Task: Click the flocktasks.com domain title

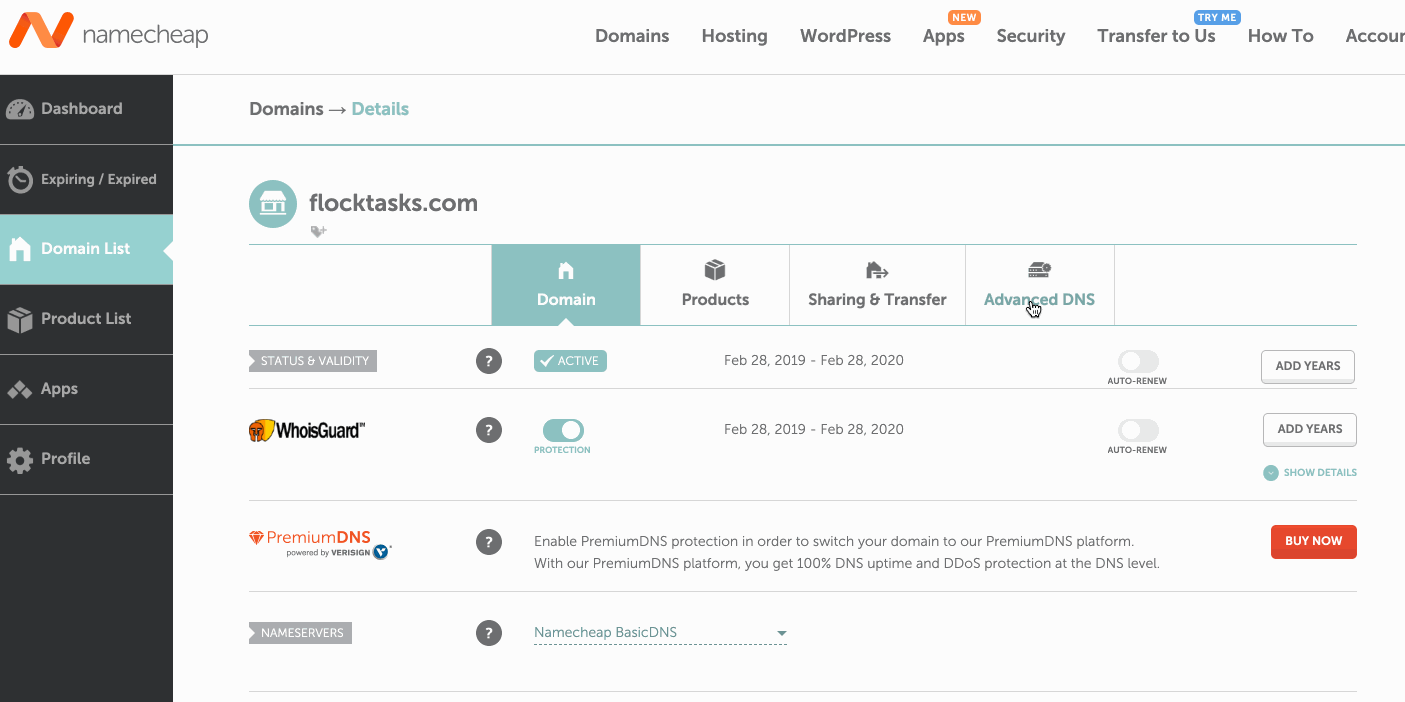Action: [393, 203]
